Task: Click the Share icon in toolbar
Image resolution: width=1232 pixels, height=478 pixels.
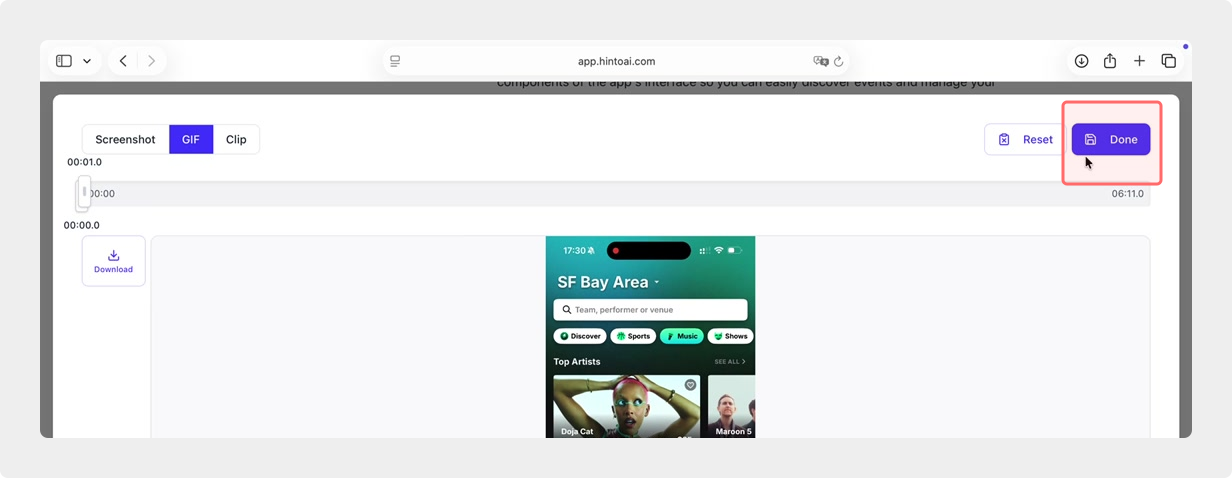Action: (1110, 61)
